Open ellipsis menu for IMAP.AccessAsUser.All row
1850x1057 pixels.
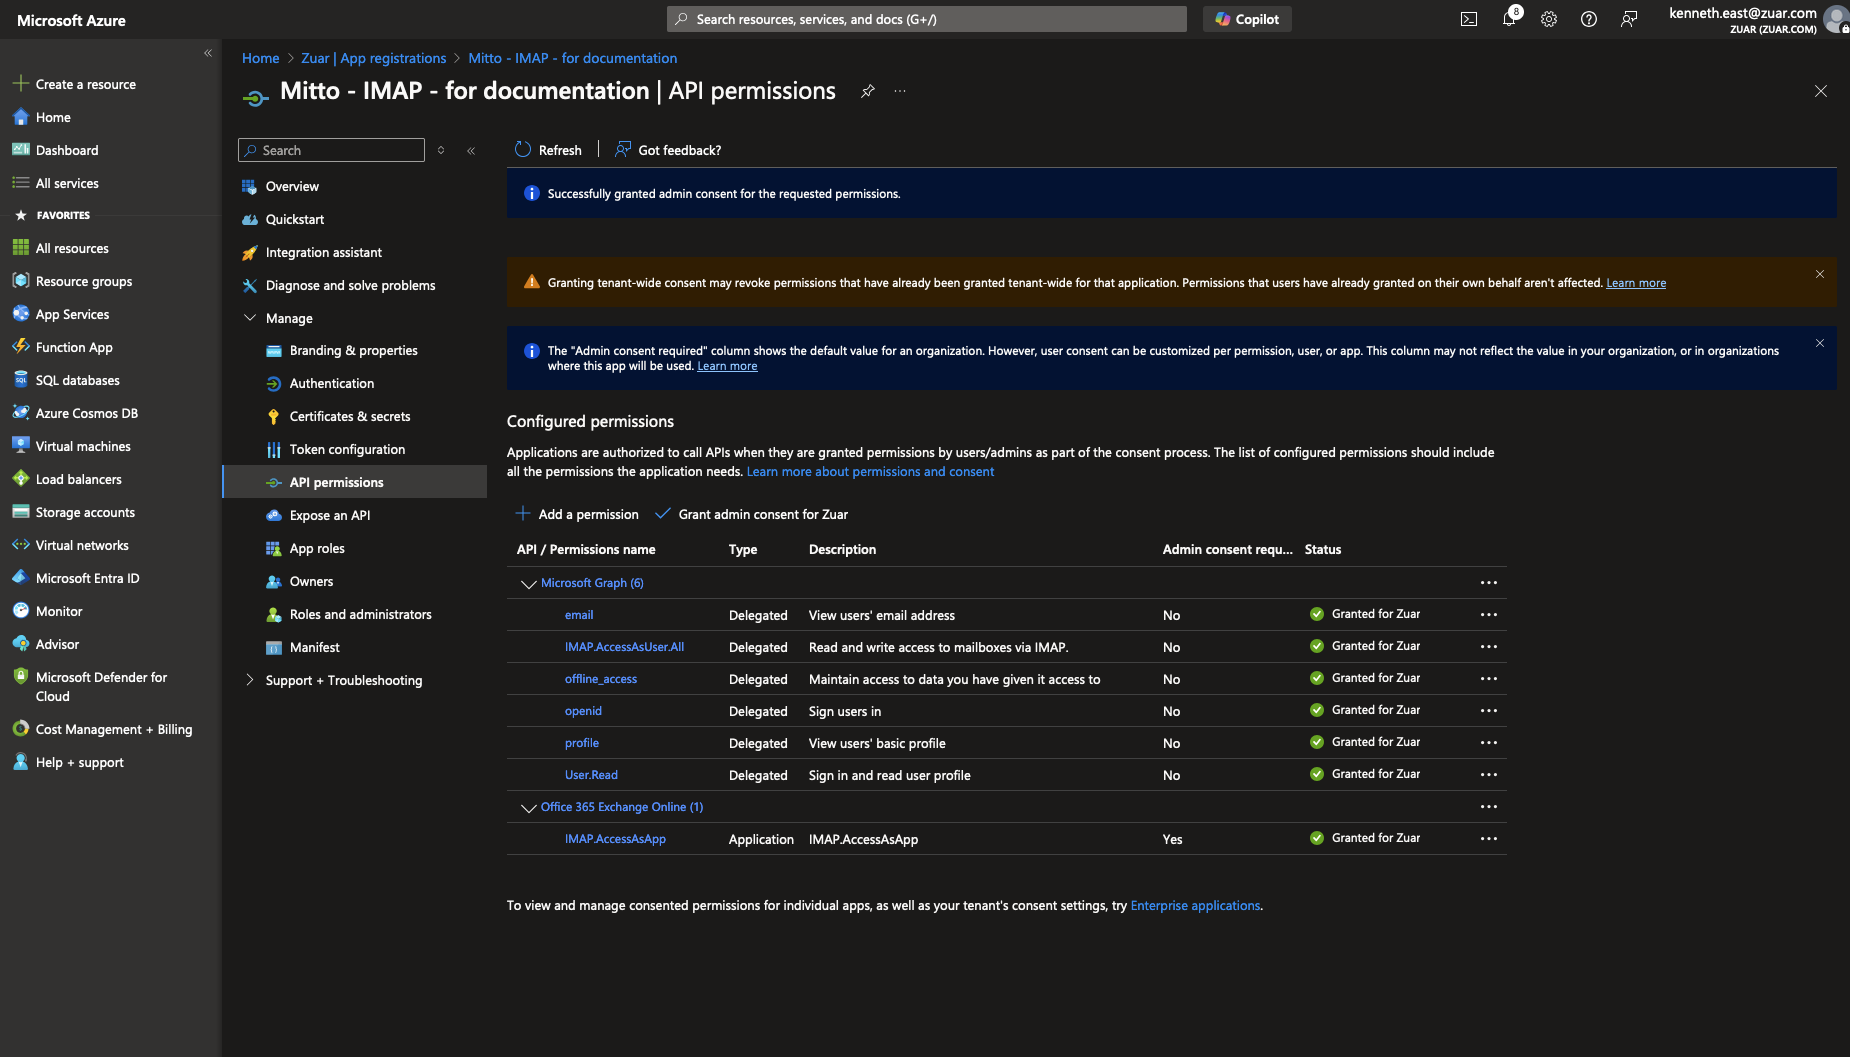[1489, 647]
